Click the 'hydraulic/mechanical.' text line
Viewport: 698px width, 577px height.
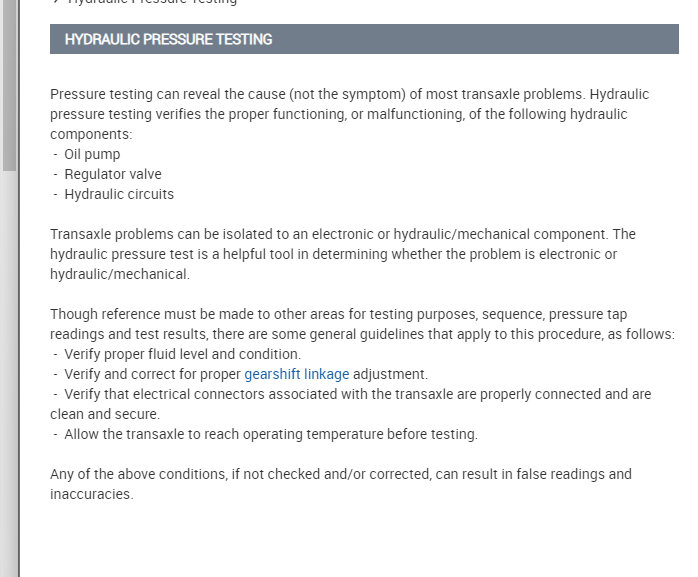point(119,274)
